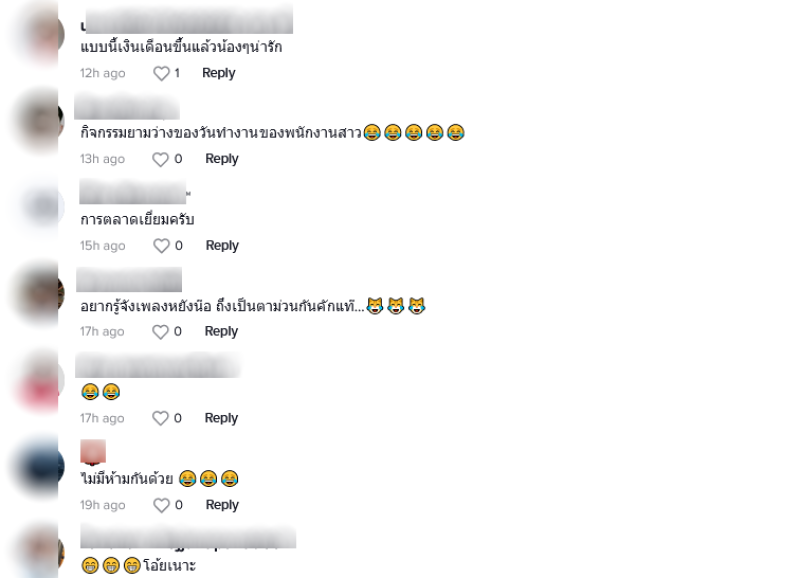Reply to the 13h ago comment
This screenshot has width=800, height=578.
pos(221,159)
